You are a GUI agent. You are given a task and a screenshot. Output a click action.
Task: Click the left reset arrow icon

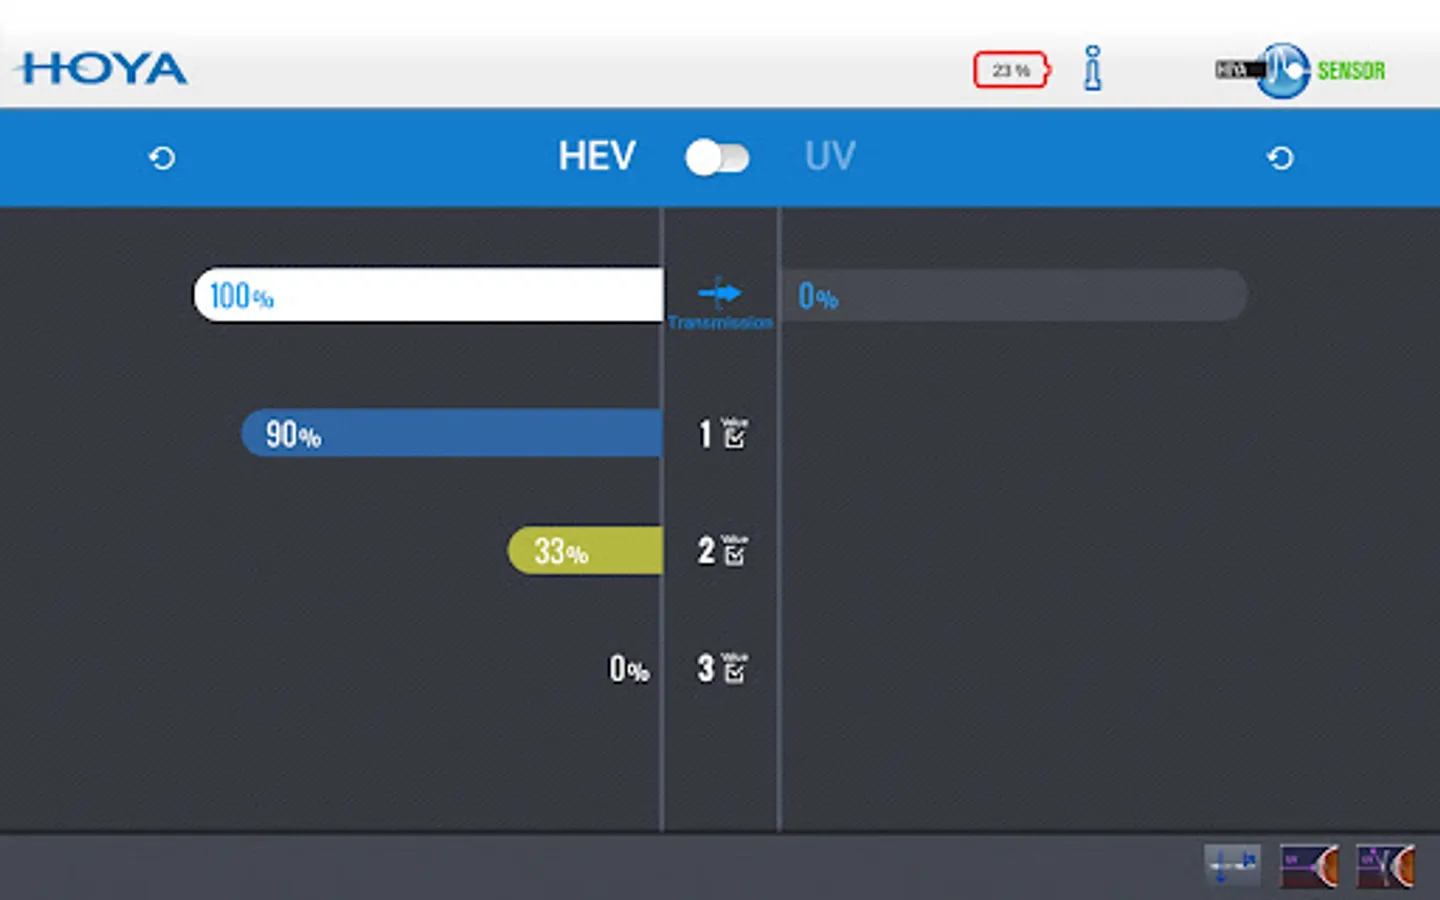pyautogui.click(x=162, y=158)
